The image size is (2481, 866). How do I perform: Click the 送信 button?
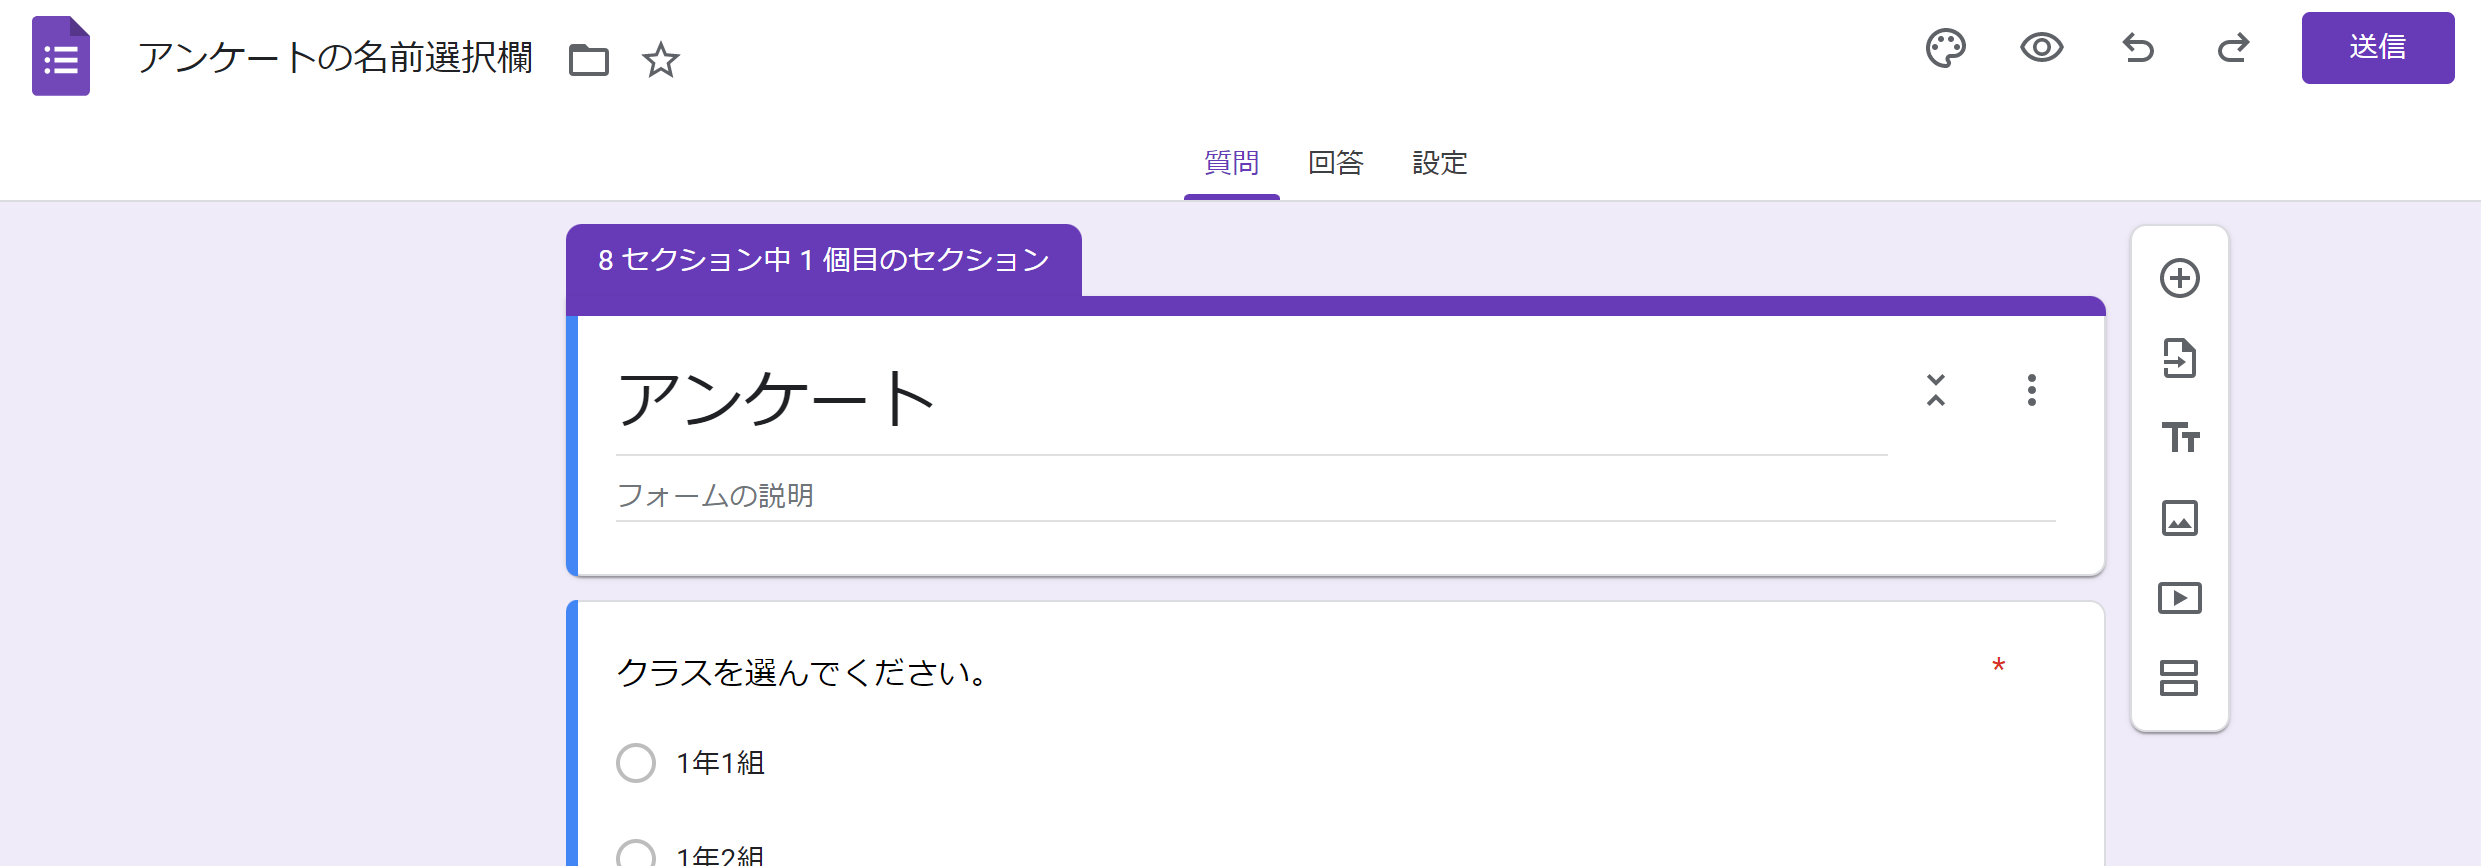pyautogui.click(x=2377, y=48)
